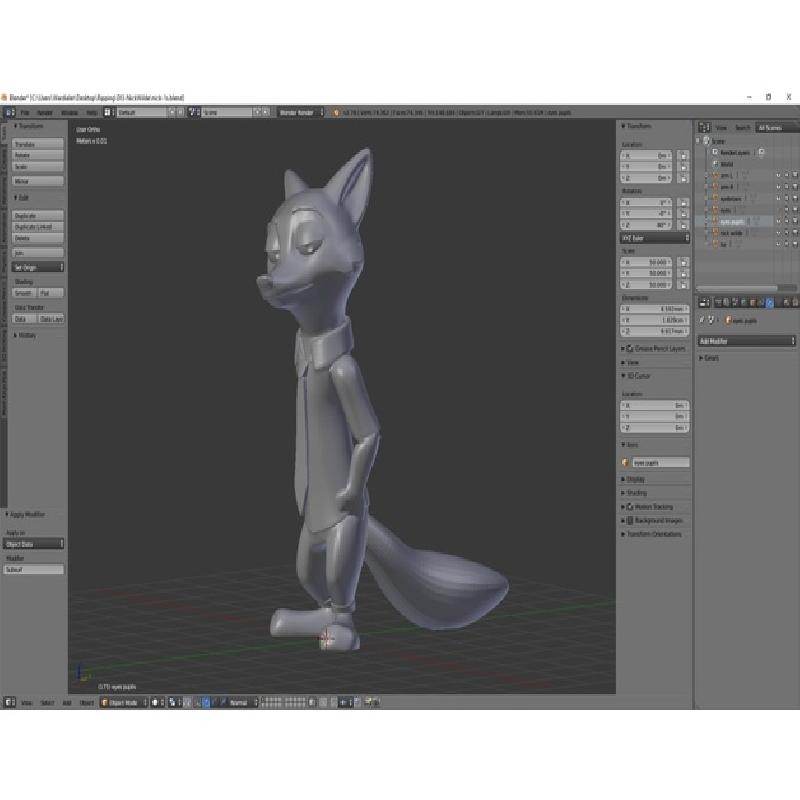Image resolution: width=800 pixels, height=800 pixels.
Task: Click the object icon beside eyes pupils in properties
Action: pos(728,320)
